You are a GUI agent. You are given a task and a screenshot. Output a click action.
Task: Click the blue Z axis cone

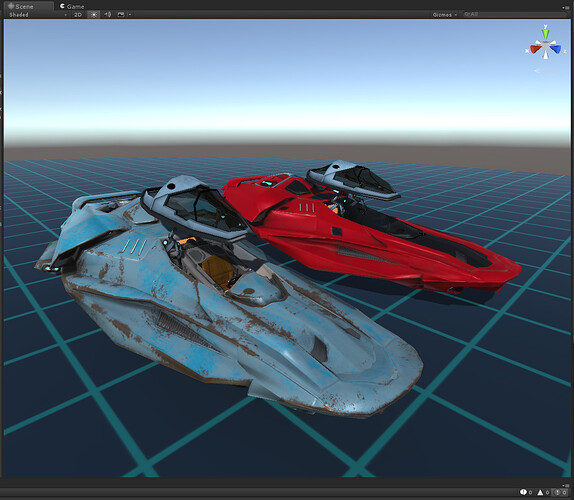[556, 49]
